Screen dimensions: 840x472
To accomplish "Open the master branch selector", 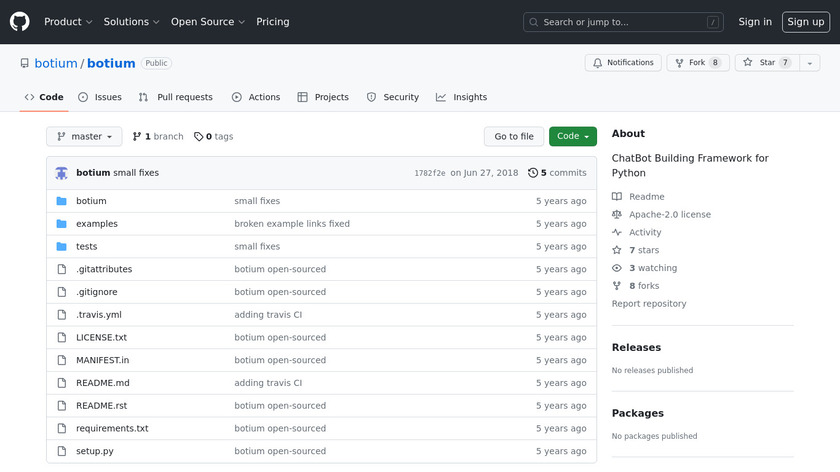I will coord(84,137).
